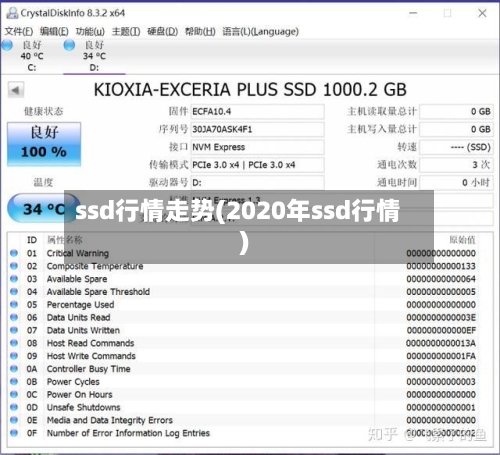Image resolution: width=500 pixels, height=455 pixels.
Task: Click status dot for 0A Controller Busy Time
Action: point(14,369)
